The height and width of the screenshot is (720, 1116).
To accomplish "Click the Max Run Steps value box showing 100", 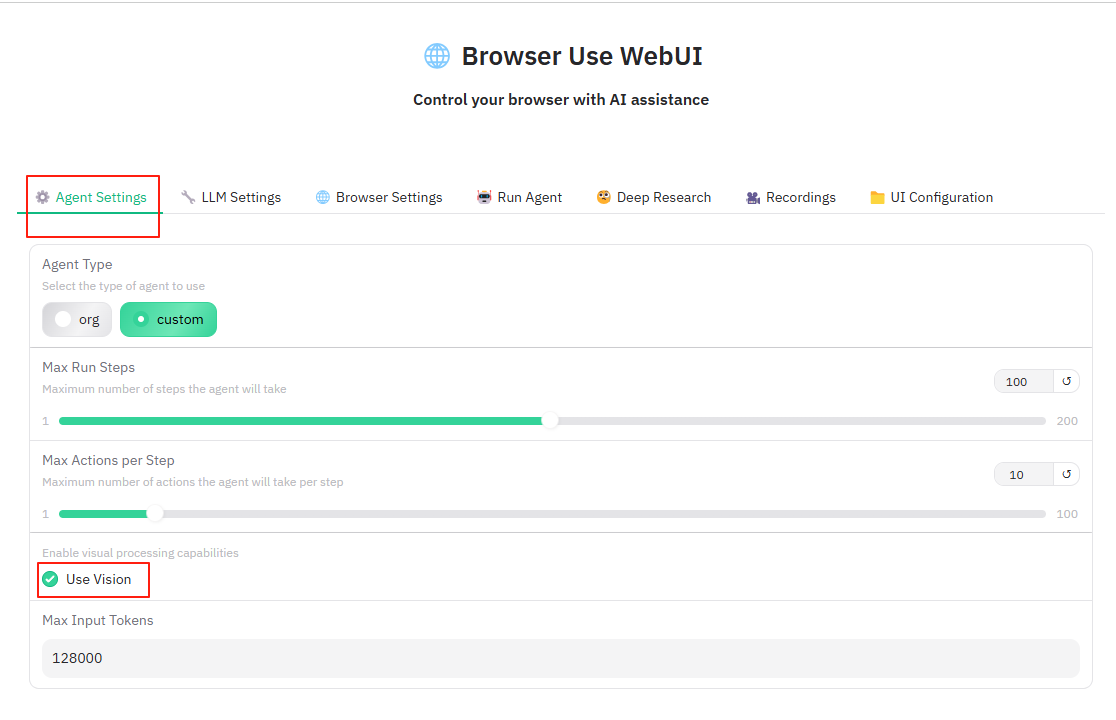I will (x=1018, y=381).
